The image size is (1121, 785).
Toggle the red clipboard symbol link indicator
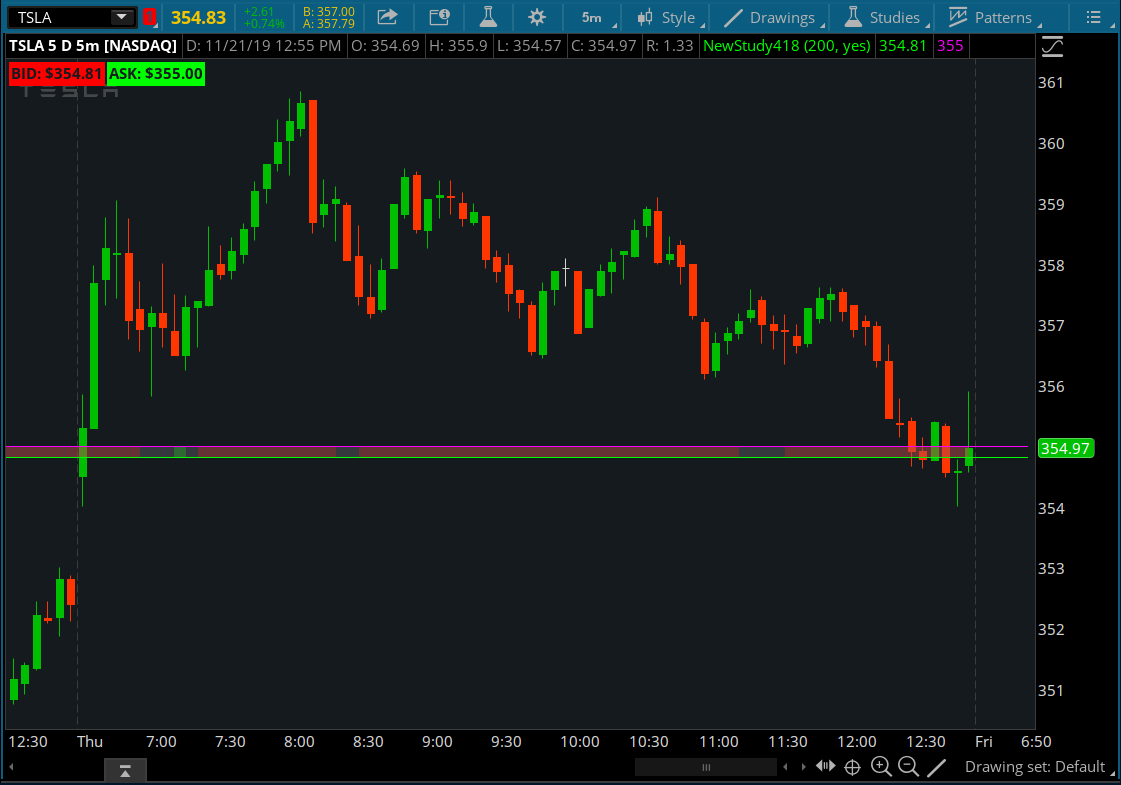point(149,17)
